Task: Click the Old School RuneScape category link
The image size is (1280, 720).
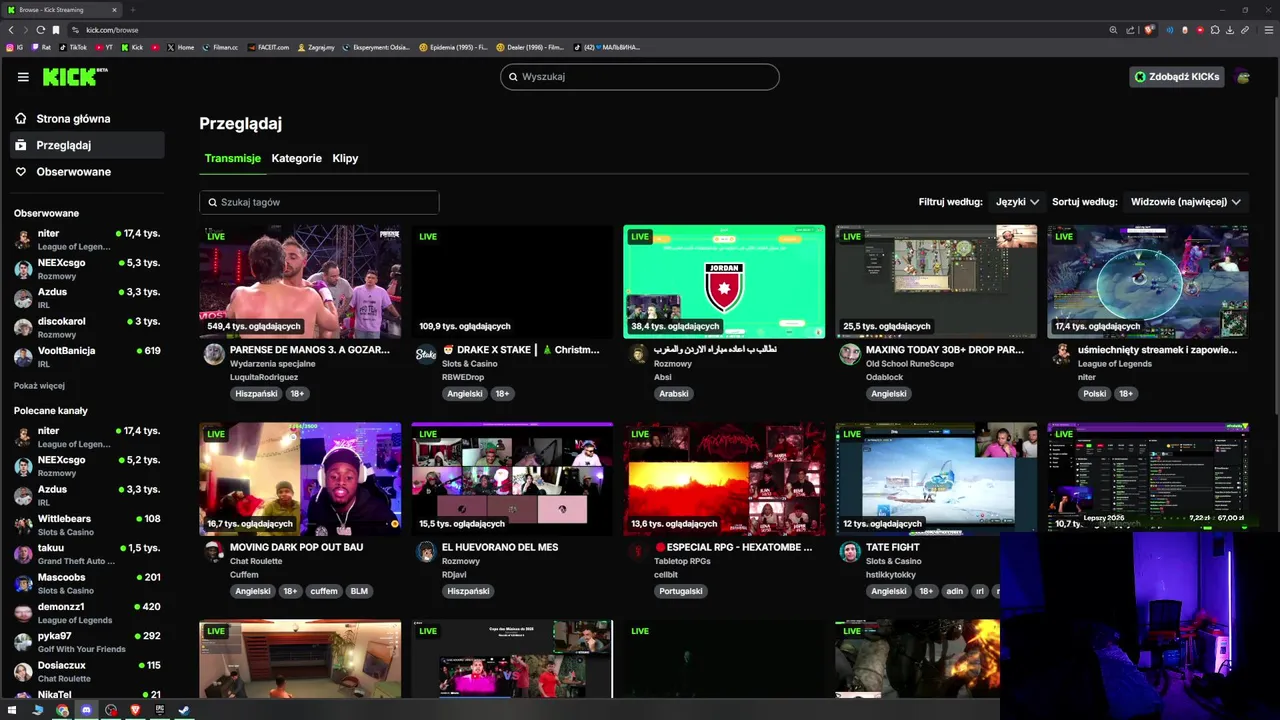Action: click(910, 364)
